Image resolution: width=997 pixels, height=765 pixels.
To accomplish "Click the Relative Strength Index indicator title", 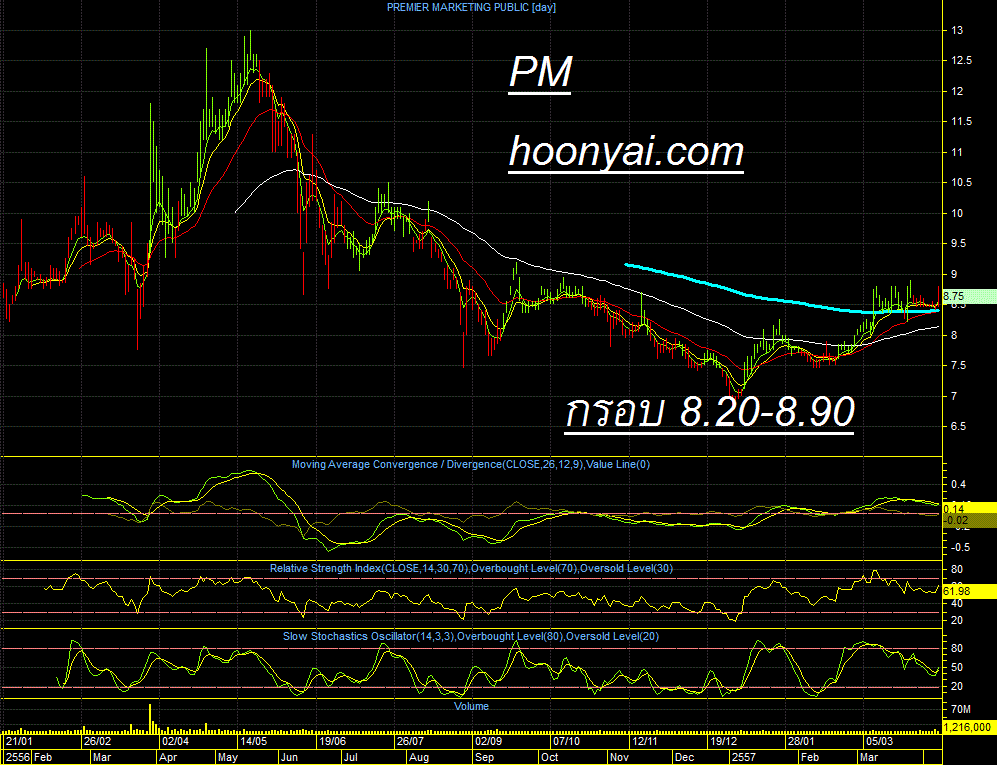I will coord(471,569).
